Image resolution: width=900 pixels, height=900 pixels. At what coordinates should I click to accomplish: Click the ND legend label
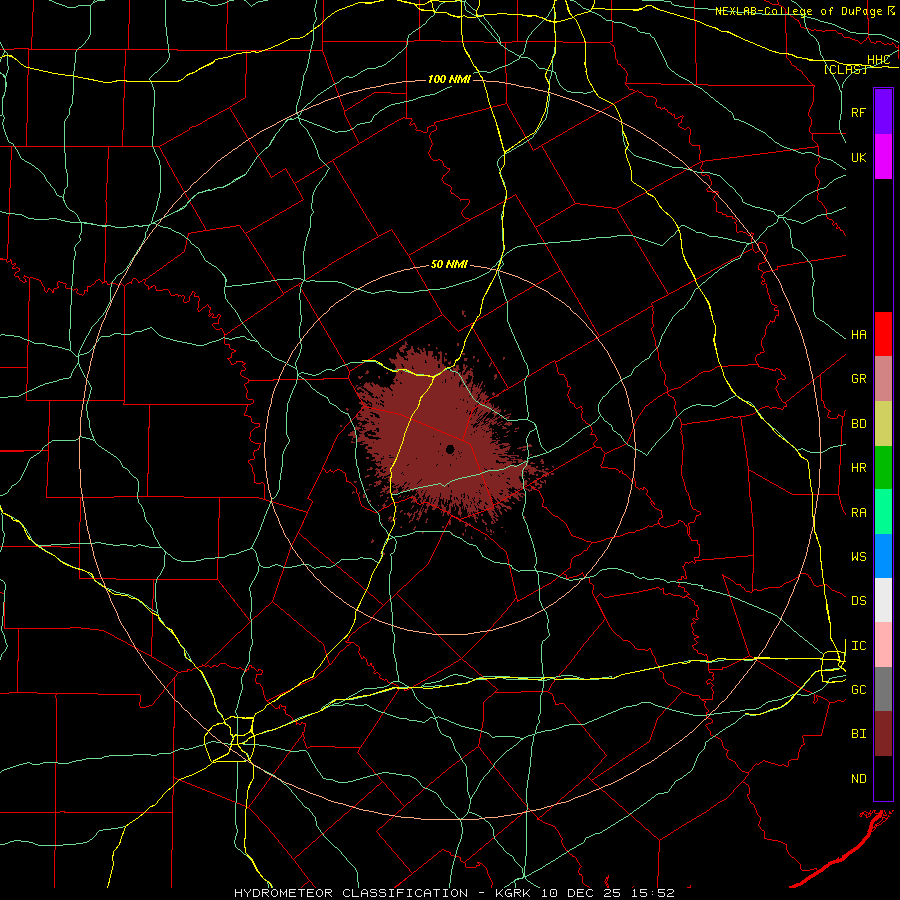pyautogui.click(x=858, y=779)
